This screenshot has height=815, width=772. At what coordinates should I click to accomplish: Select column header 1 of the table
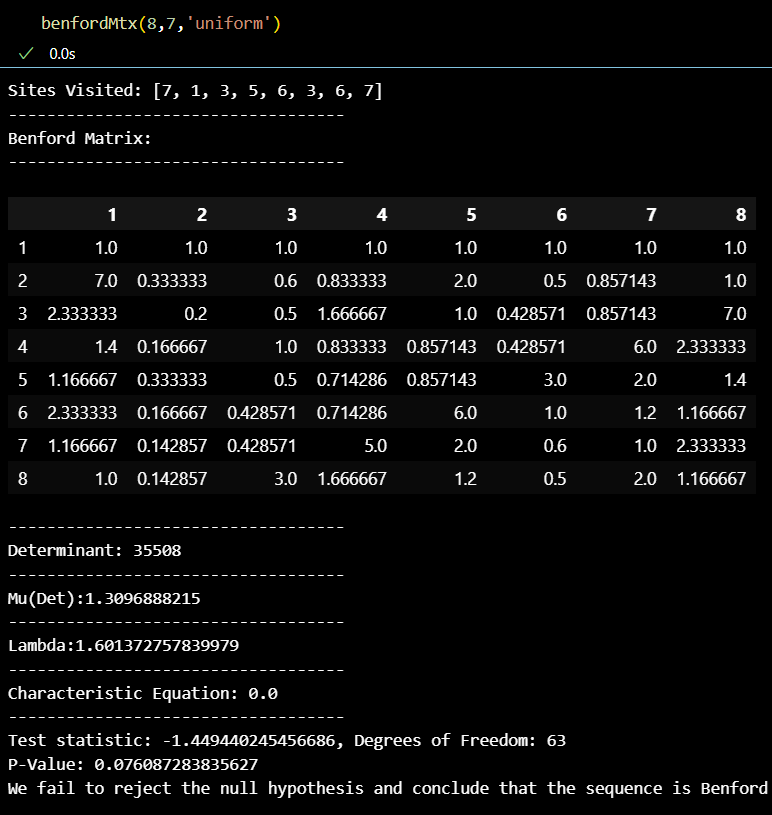click(x=112, y=215)
